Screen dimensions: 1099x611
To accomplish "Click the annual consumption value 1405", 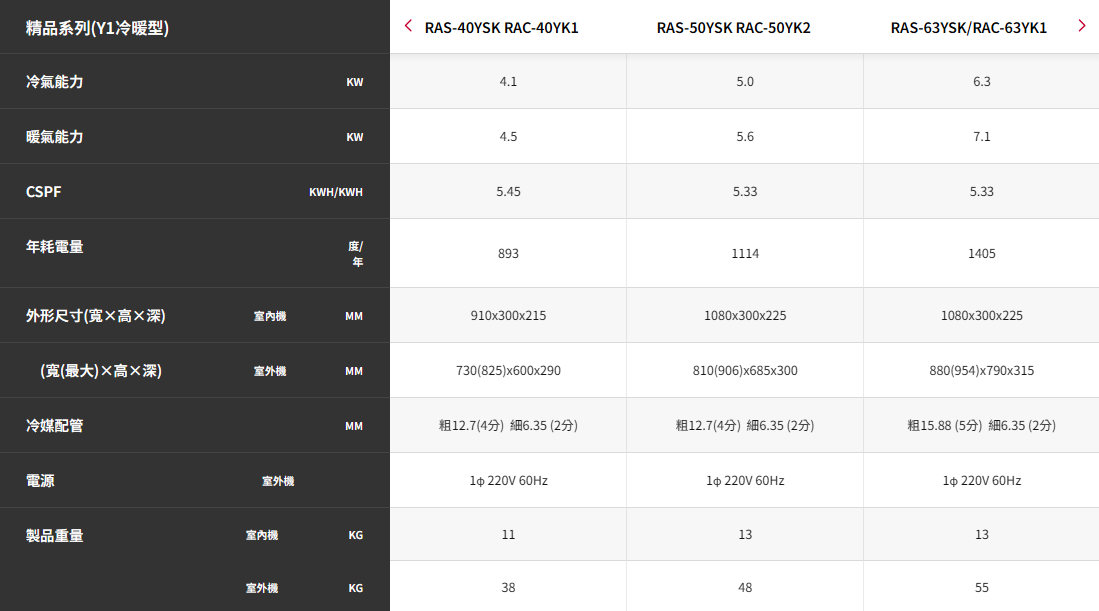I will coord(981,254).
